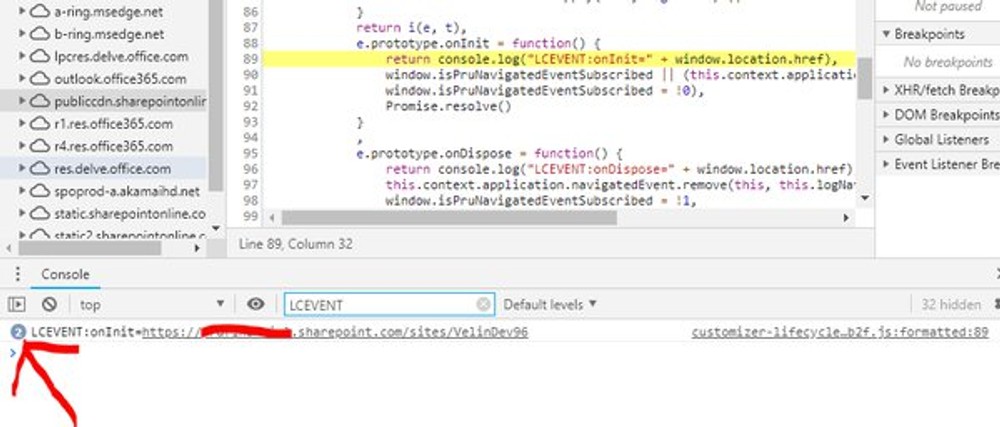Click the console prompt chevron
Viewport: 1000px width, 427px height.
tap(13, 352)
